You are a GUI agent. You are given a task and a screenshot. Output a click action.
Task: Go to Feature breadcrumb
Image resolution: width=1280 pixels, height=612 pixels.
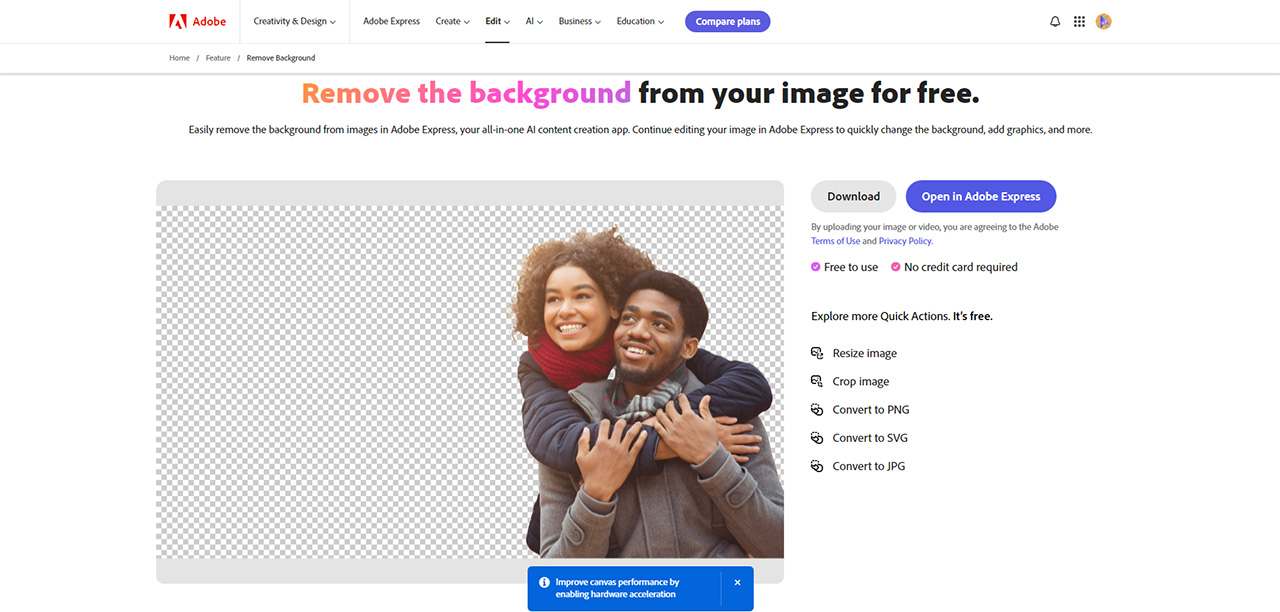point(218,58)
